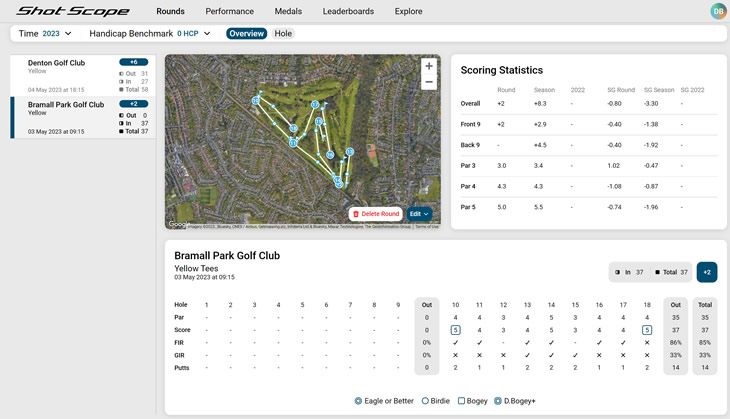
Task: Open the Time 2023 dropdown
Action: pos(45,34)
